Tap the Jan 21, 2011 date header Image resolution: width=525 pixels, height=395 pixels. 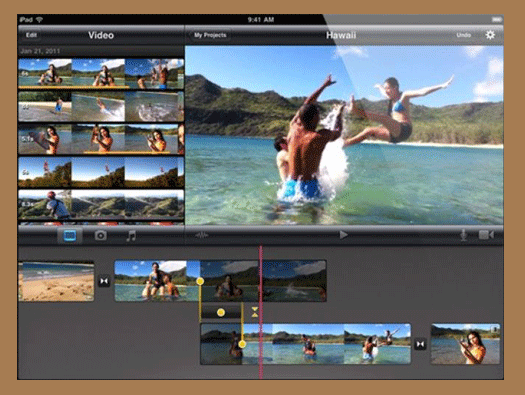(40, 51)
